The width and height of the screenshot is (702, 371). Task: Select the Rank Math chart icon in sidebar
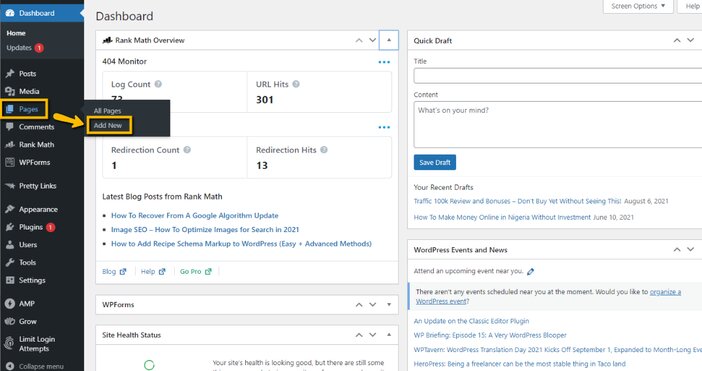10,145
